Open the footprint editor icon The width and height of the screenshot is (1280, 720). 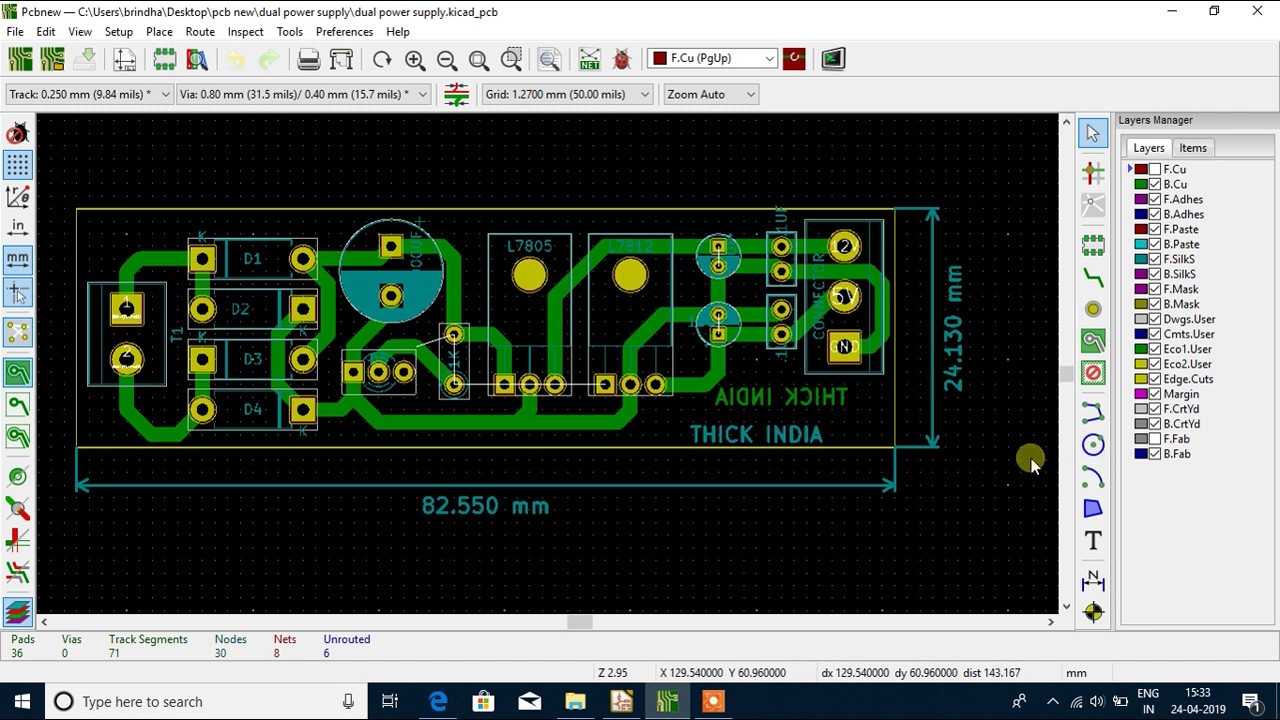pyautogui.click(x=165, y=59)
